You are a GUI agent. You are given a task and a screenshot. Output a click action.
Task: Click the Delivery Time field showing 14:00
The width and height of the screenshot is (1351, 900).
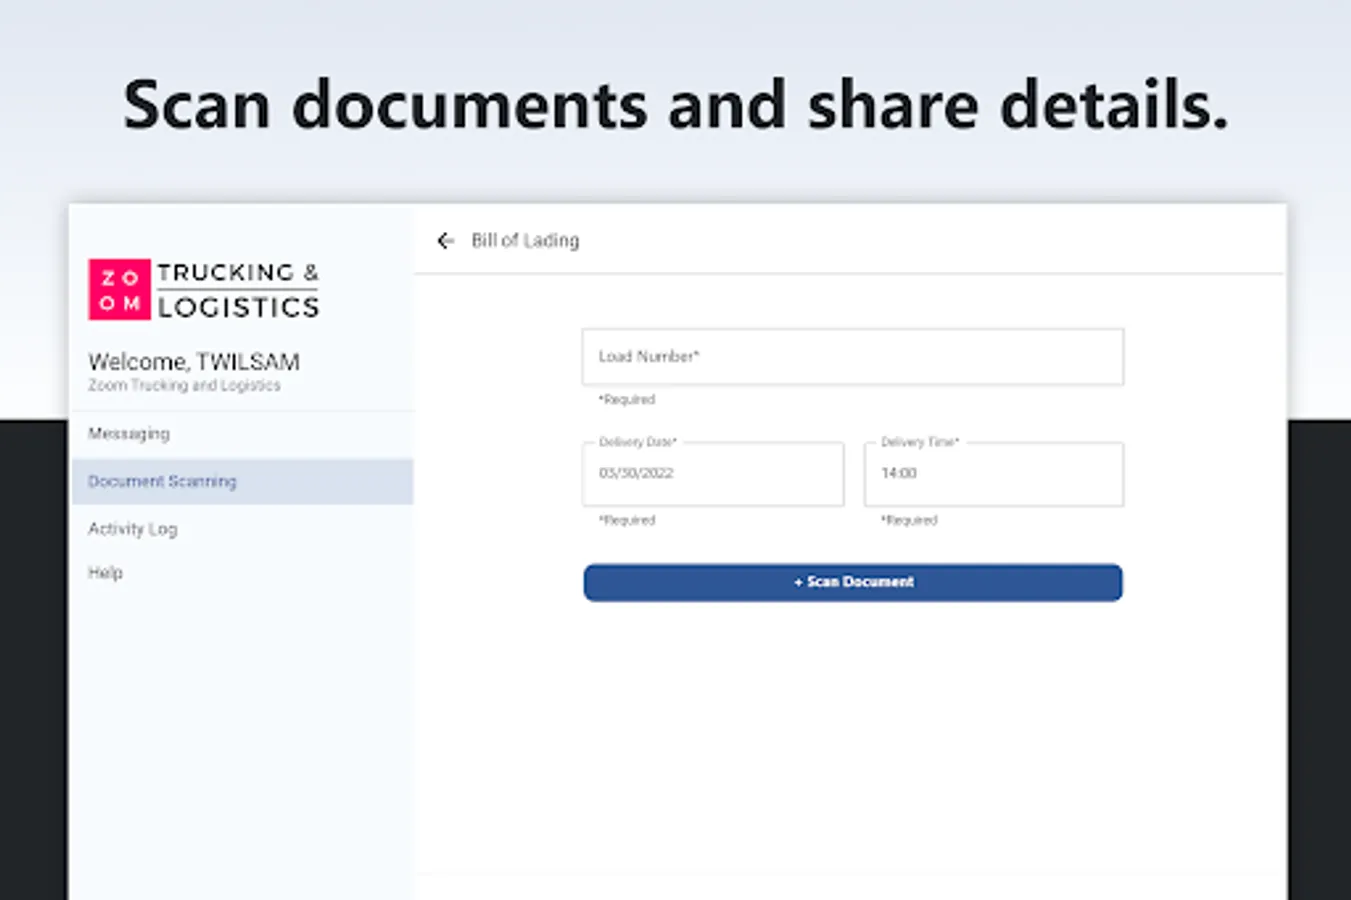tap(993, 474)
